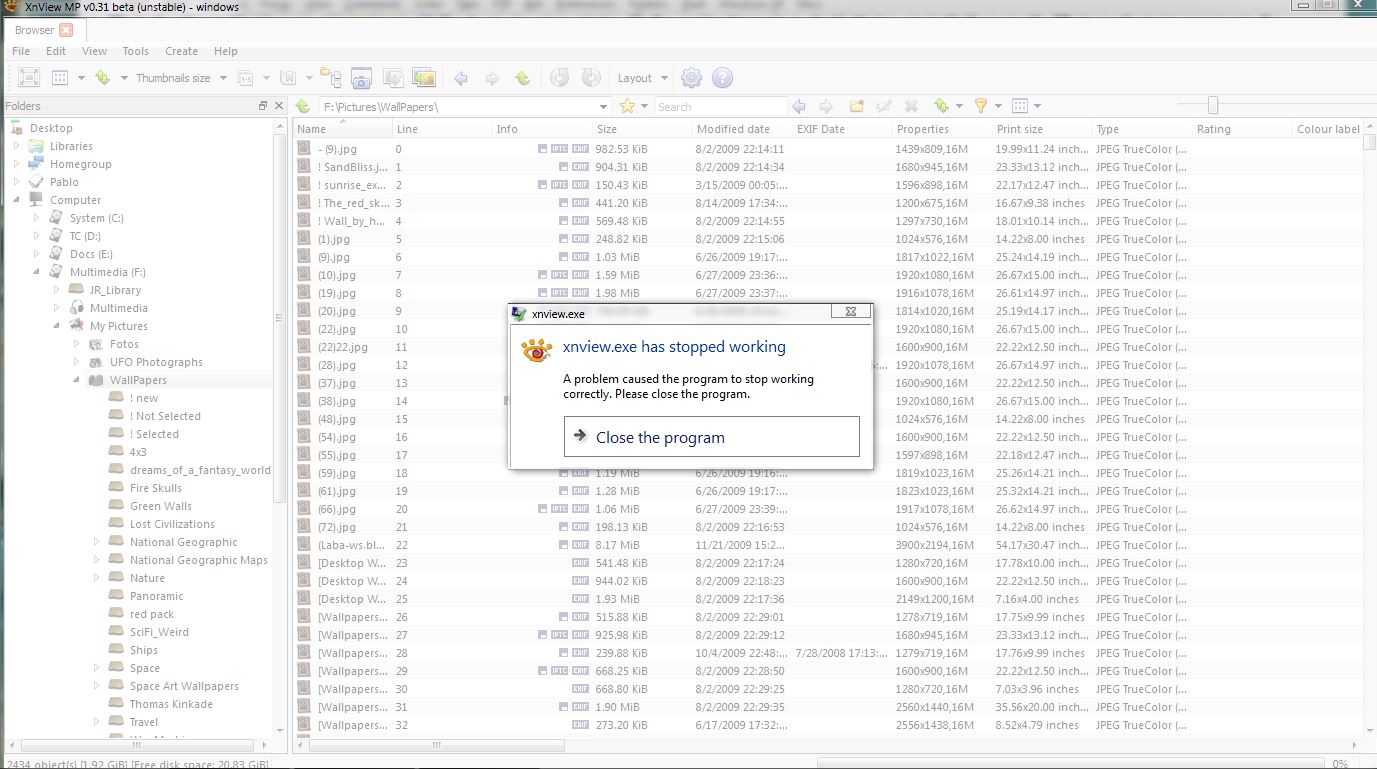Click the view mode grid icon in the file toolbar
This screenshot has width=1377, height=769.
pos(1020,106)
